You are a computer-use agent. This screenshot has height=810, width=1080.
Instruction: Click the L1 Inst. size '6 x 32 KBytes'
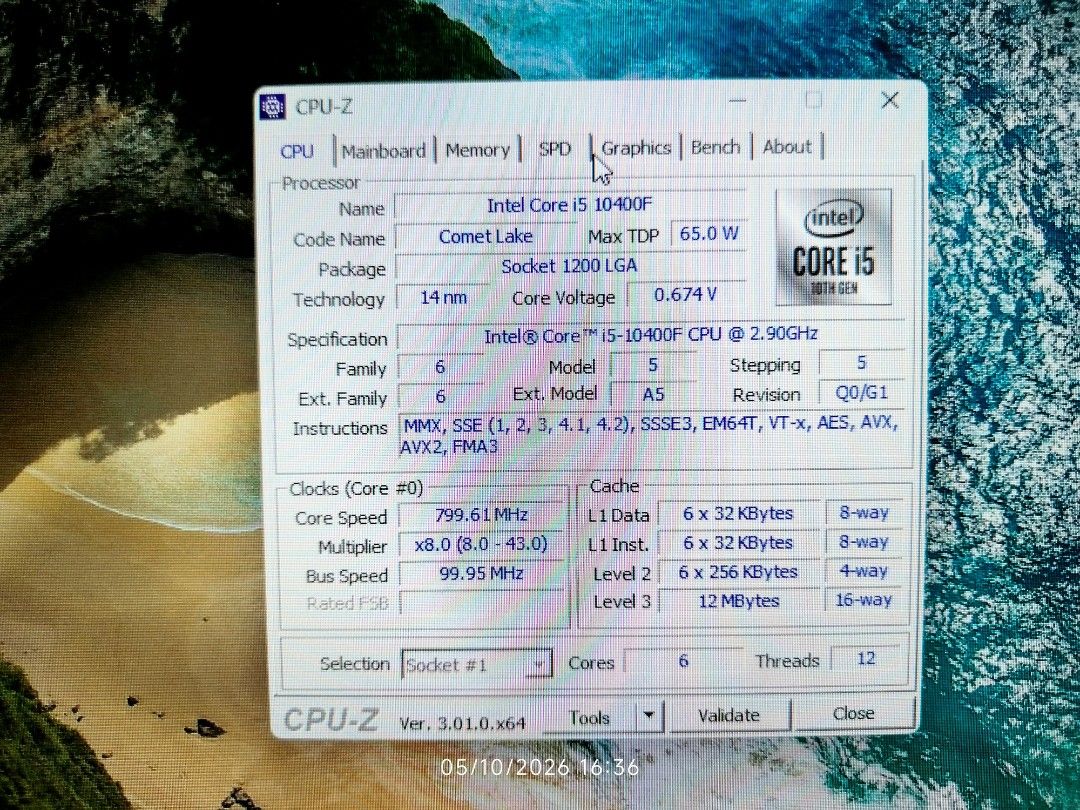(x=738, y=543)
